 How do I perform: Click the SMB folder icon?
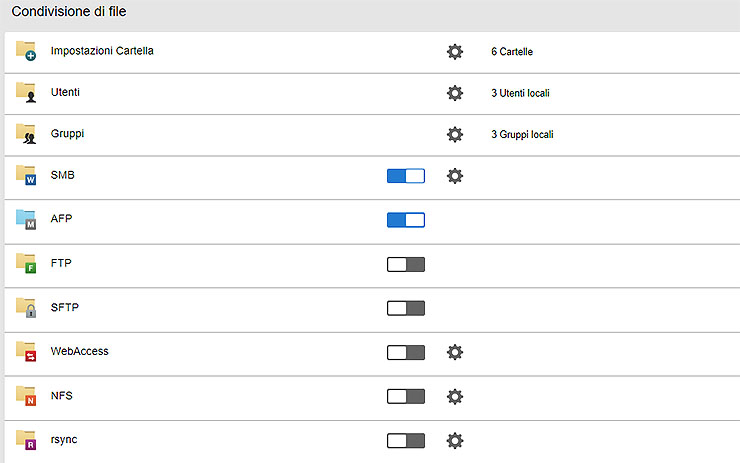pos(26,176)
